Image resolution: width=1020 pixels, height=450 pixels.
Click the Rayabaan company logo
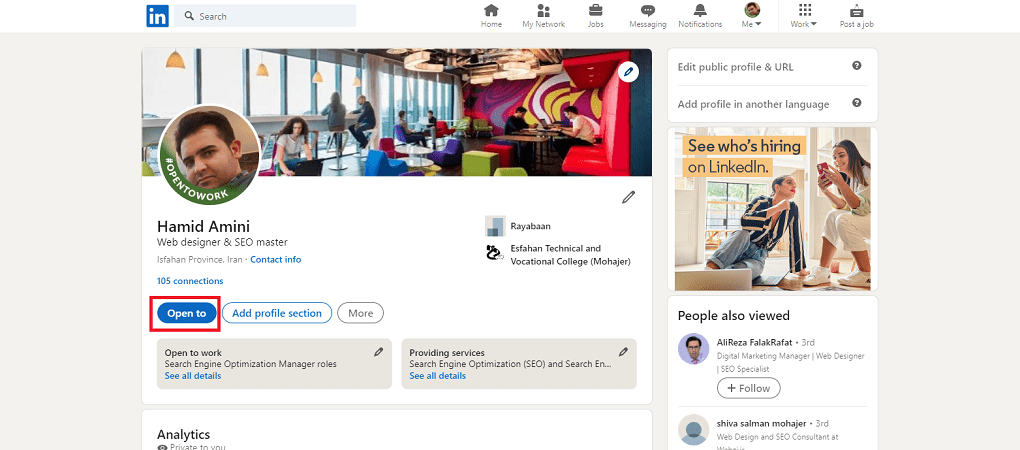coord(495,226)
